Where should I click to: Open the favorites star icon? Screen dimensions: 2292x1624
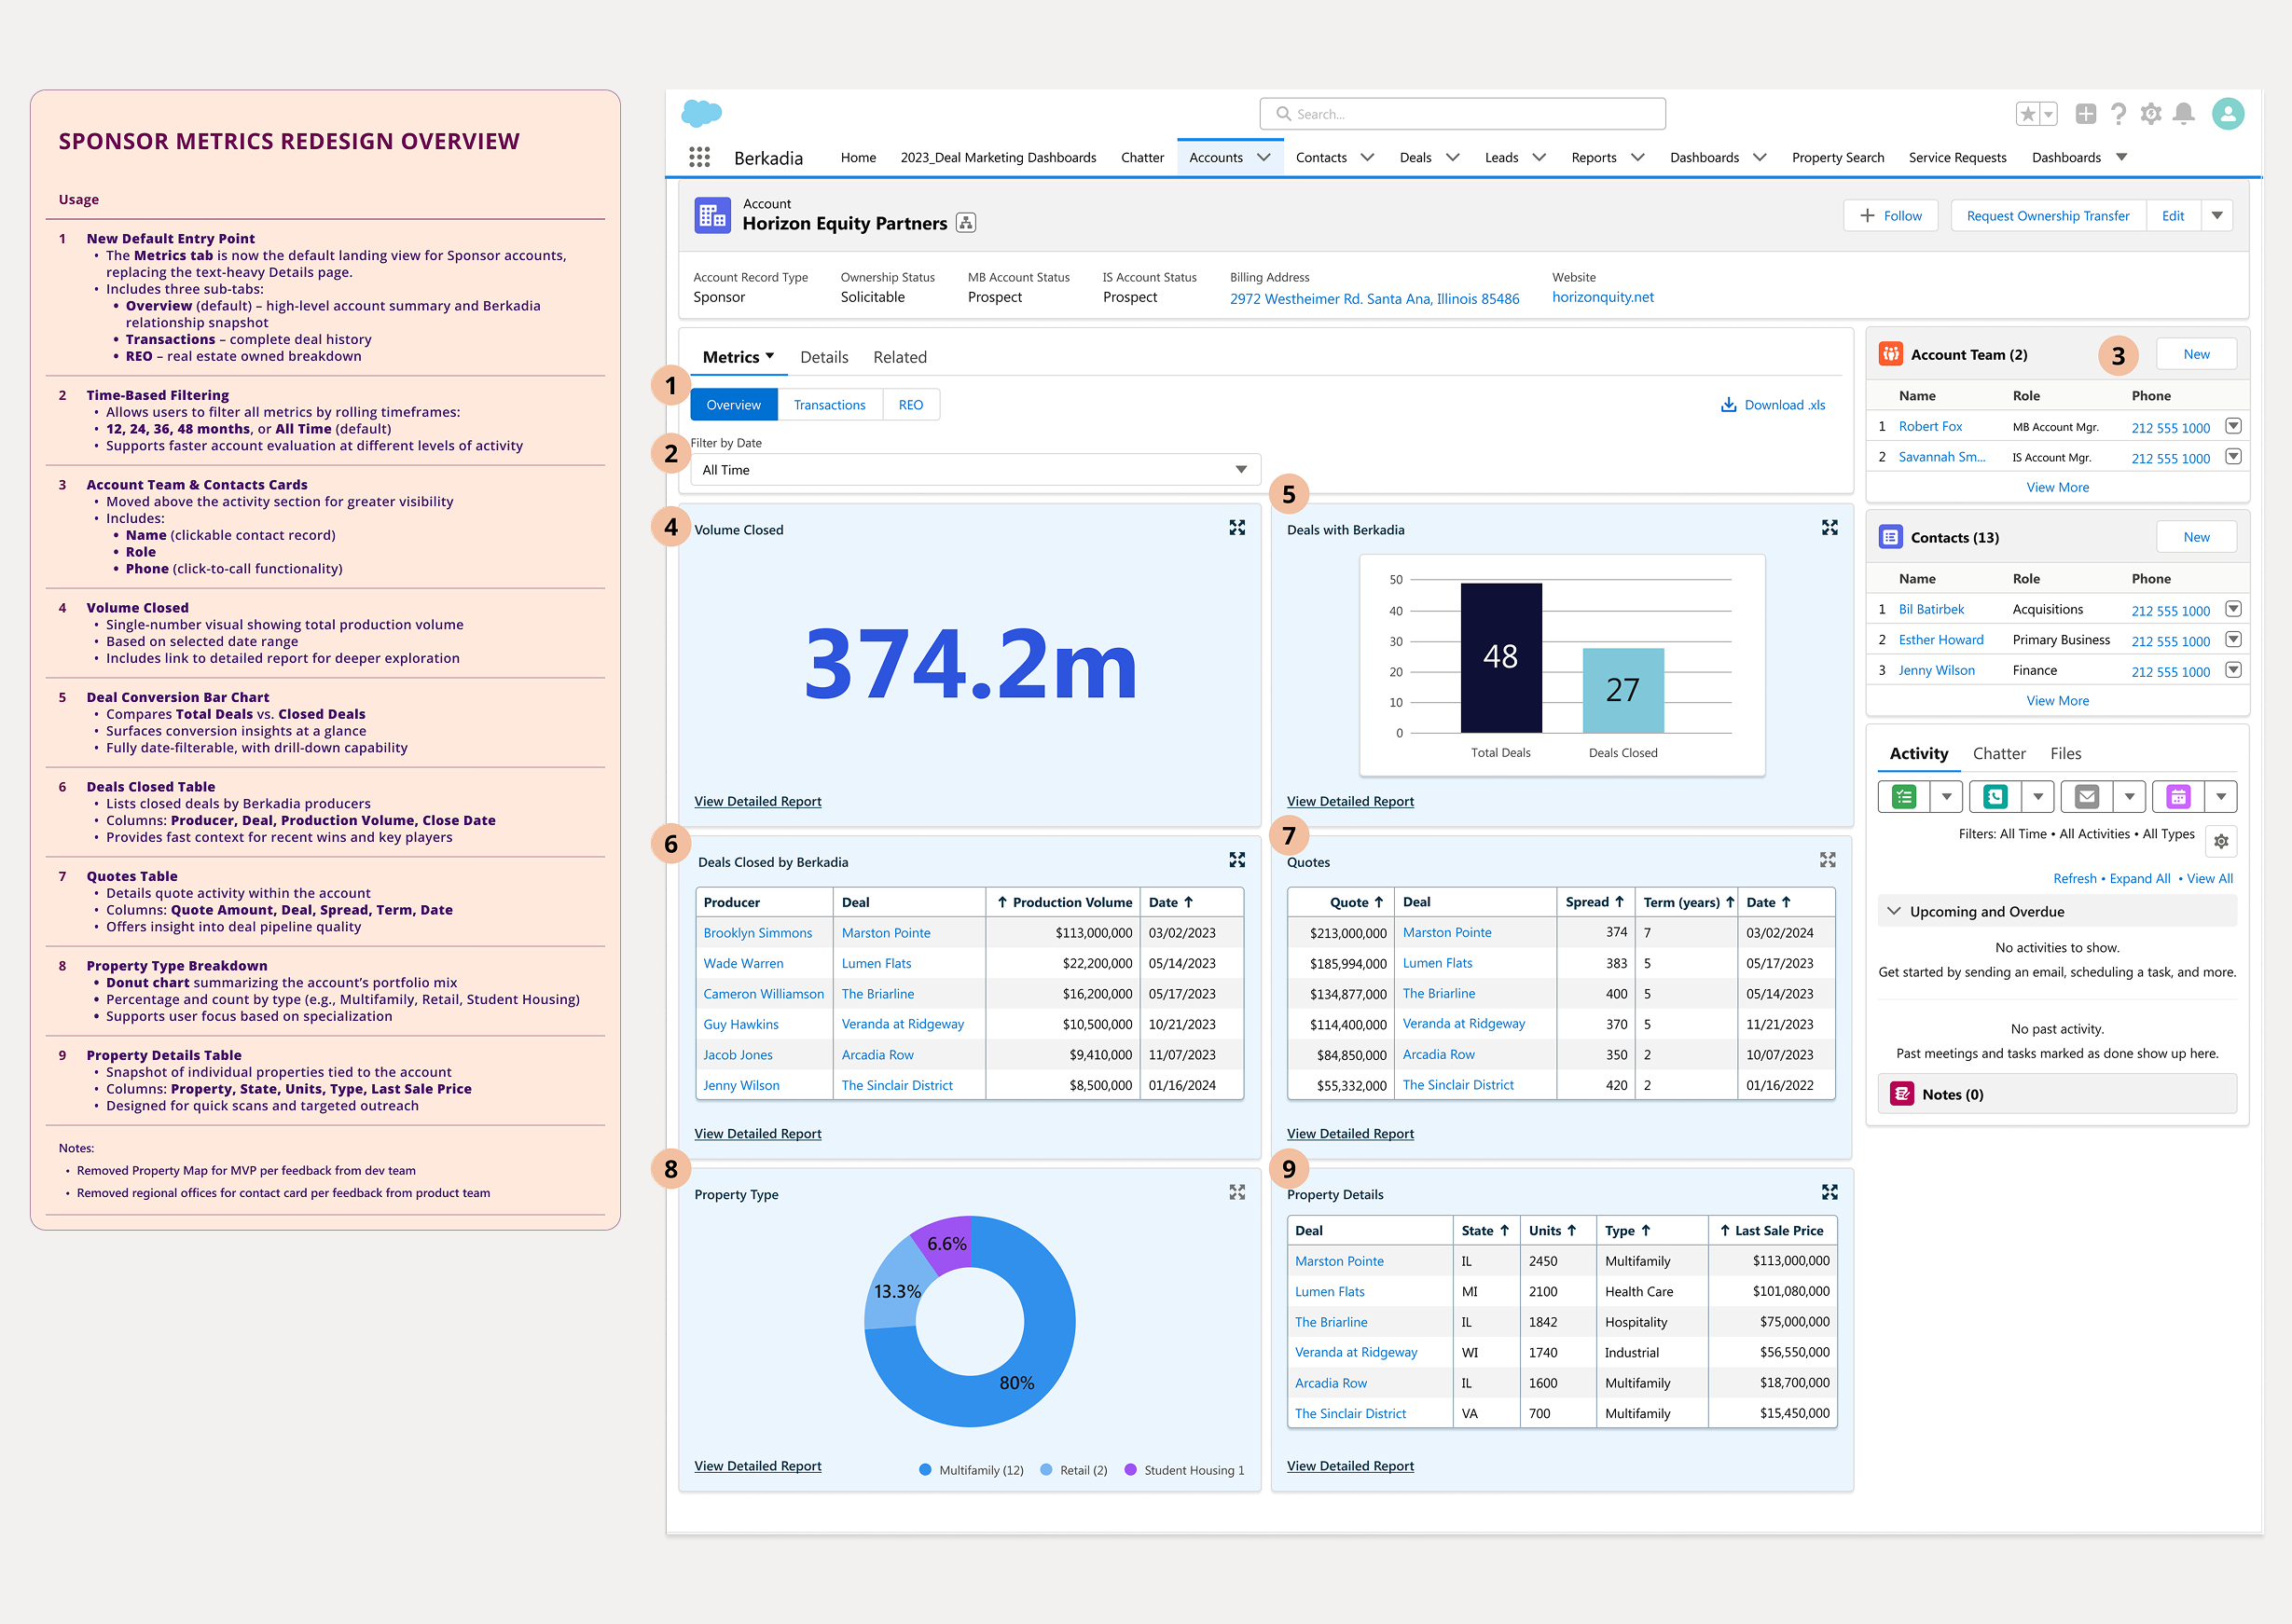point(2028,114)
